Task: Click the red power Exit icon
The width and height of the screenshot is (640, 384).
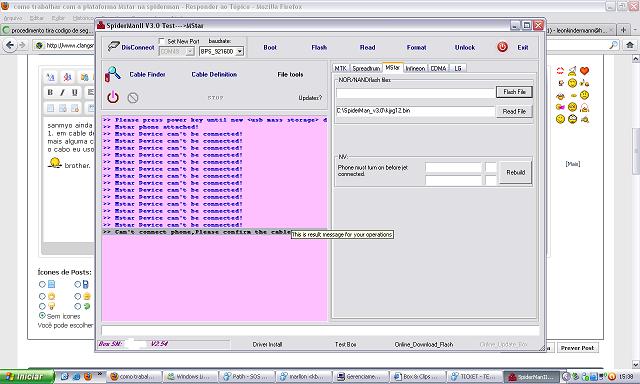Action: (502, 47)
